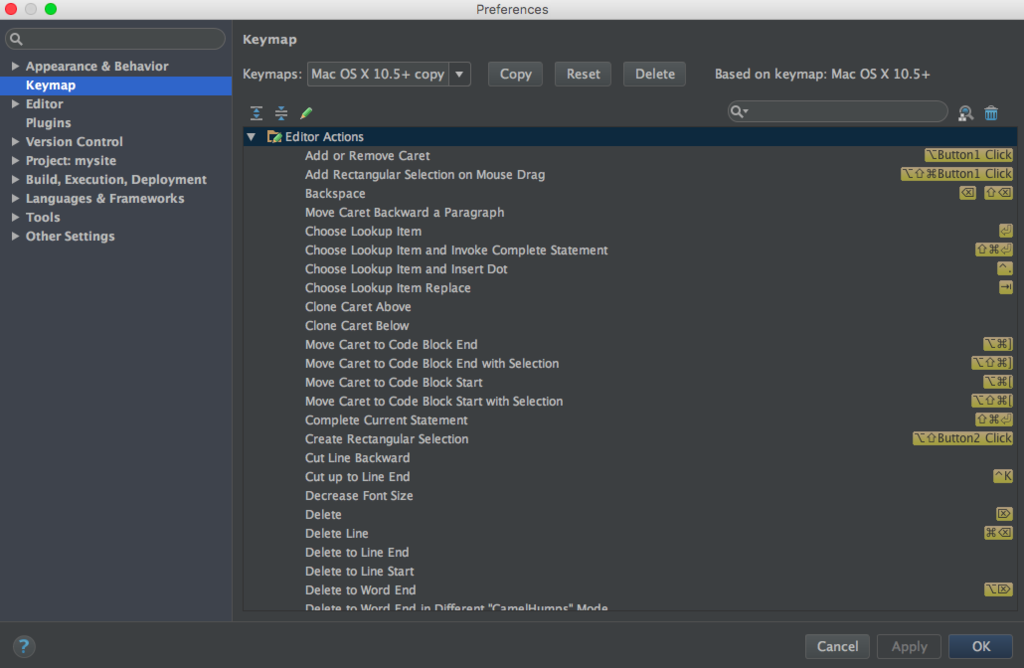Image resolution: width=1024 pixels, height=668 pixels.
Task: Click the Copy keymap button
Action: coord(515,74)
